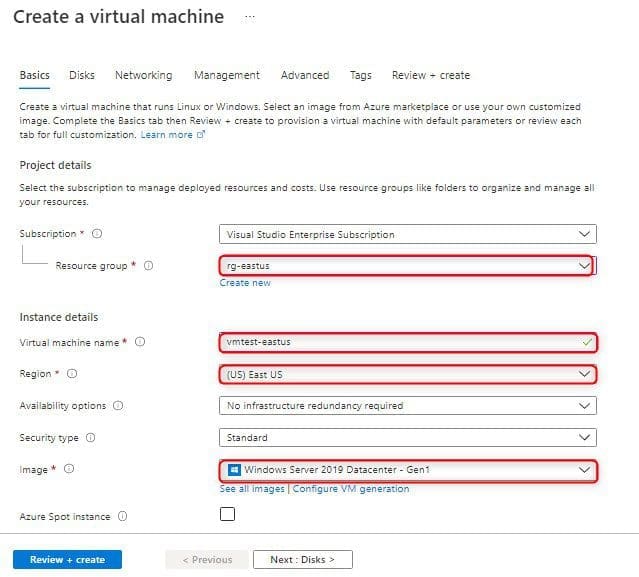Viewport: 639px width, 577px height.
Task: Click the Azure Spot instance label
Action: coord(65,517)
